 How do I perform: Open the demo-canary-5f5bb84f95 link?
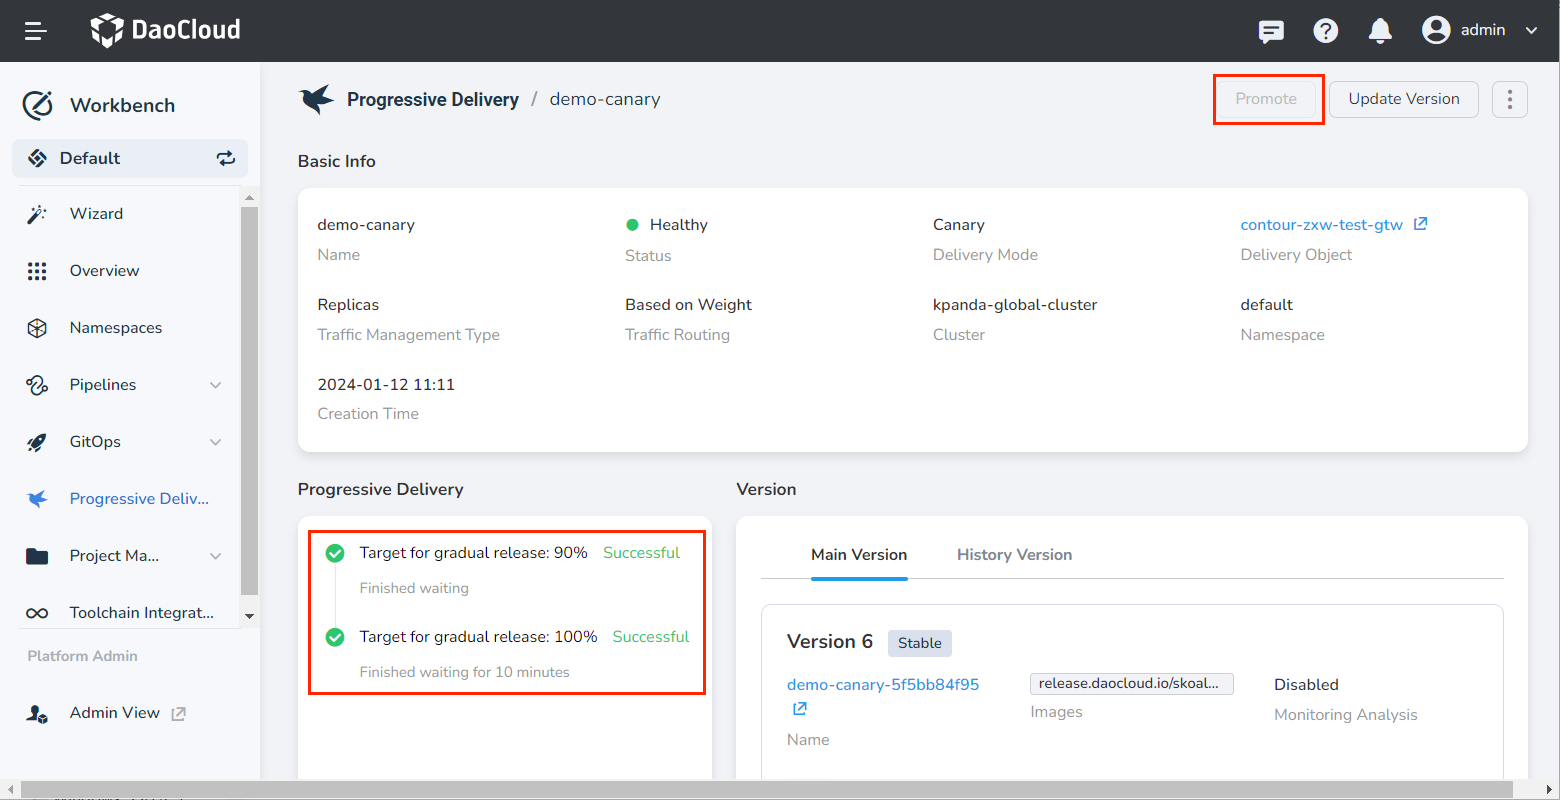(882, 685)
